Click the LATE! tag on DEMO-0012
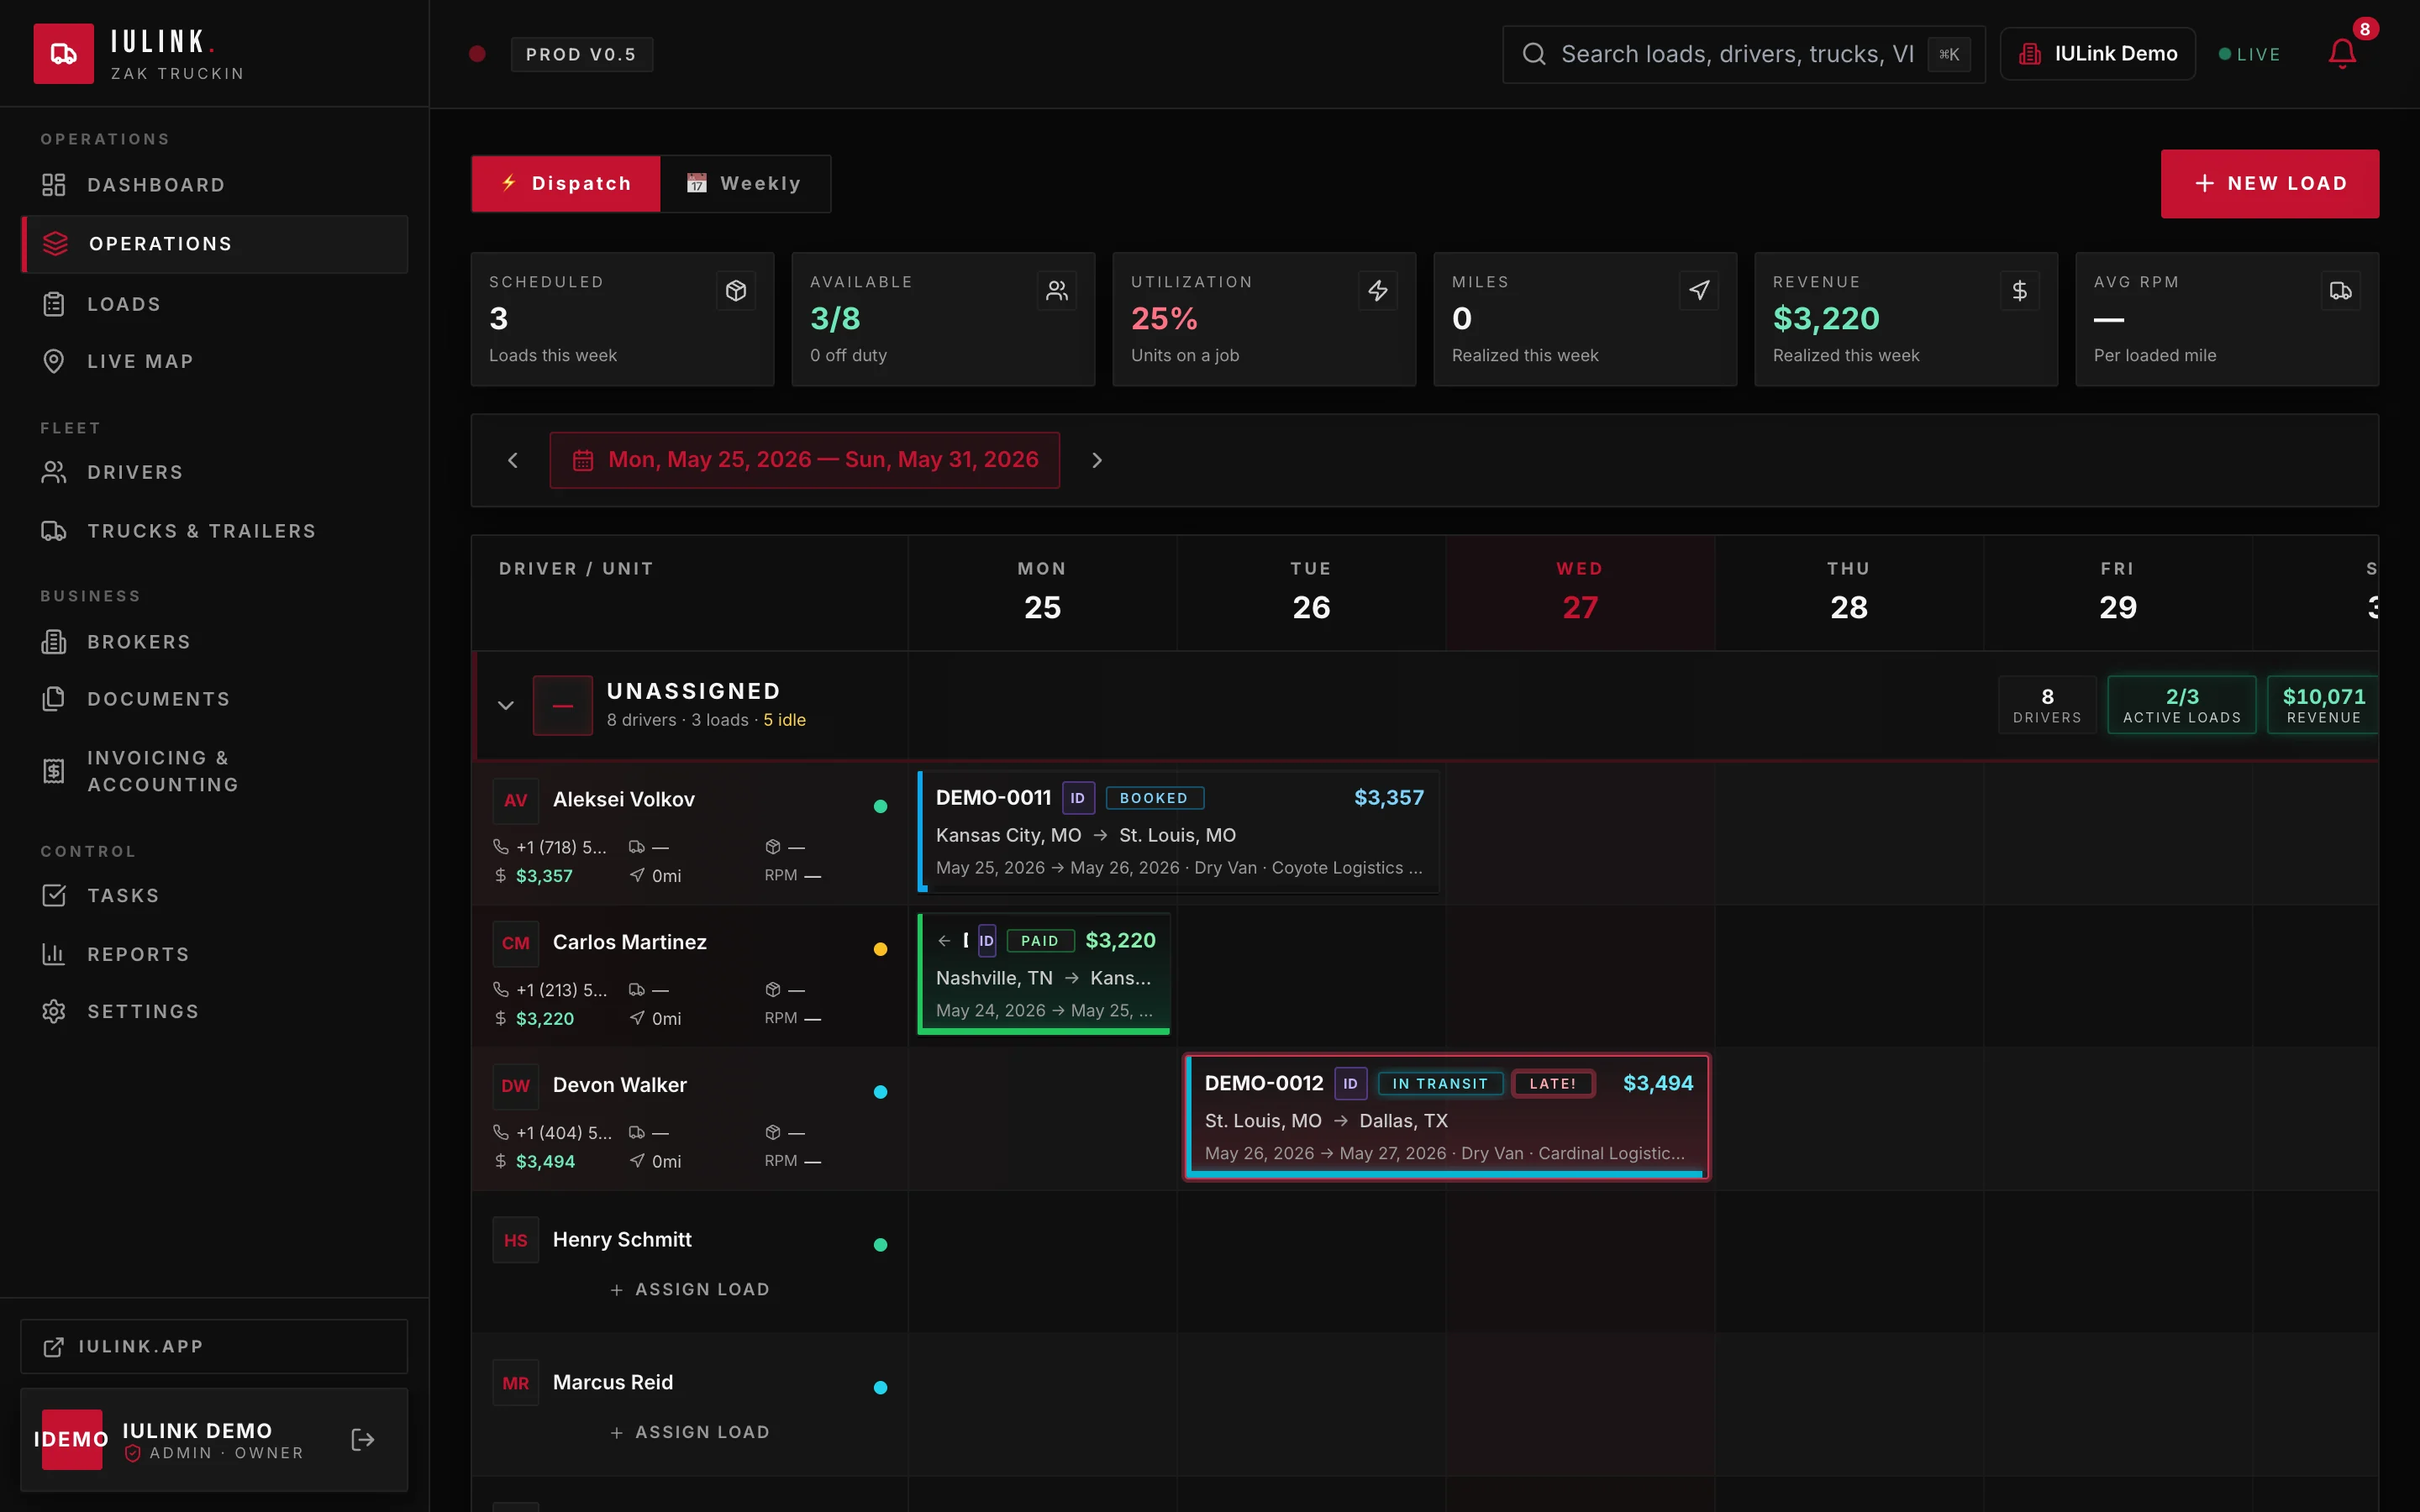Image resolution: width=2420 pixels, height=1512 pixels. (x=1553, y=1084)
